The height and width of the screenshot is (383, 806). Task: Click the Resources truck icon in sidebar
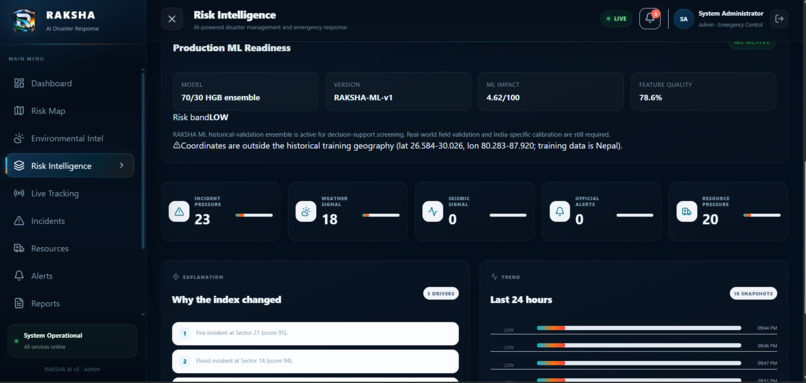pos(19,248)
